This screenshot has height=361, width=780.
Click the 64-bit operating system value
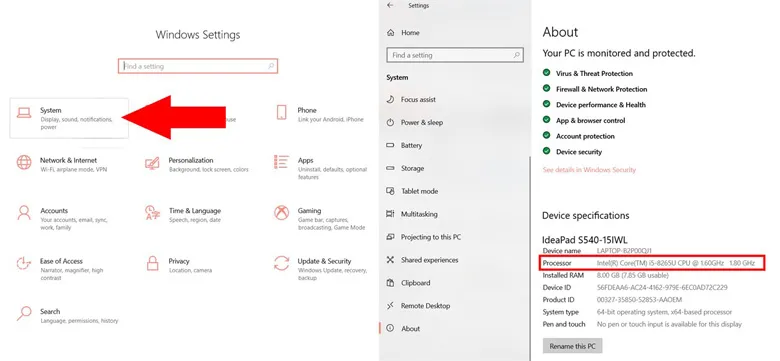click(x=664, y=312)
